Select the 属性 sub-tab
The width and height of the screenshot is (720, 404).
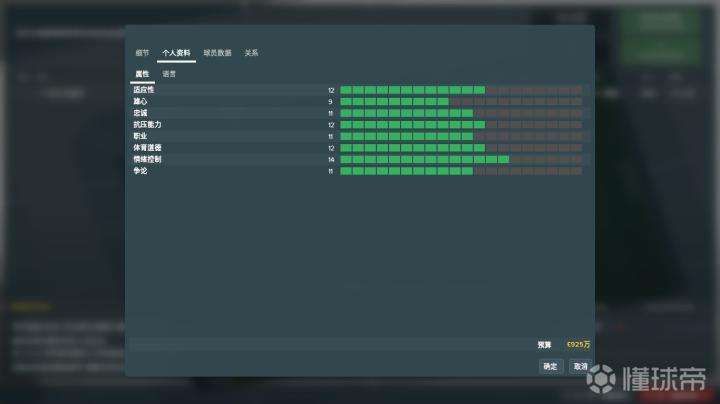(x=142, y=74)
